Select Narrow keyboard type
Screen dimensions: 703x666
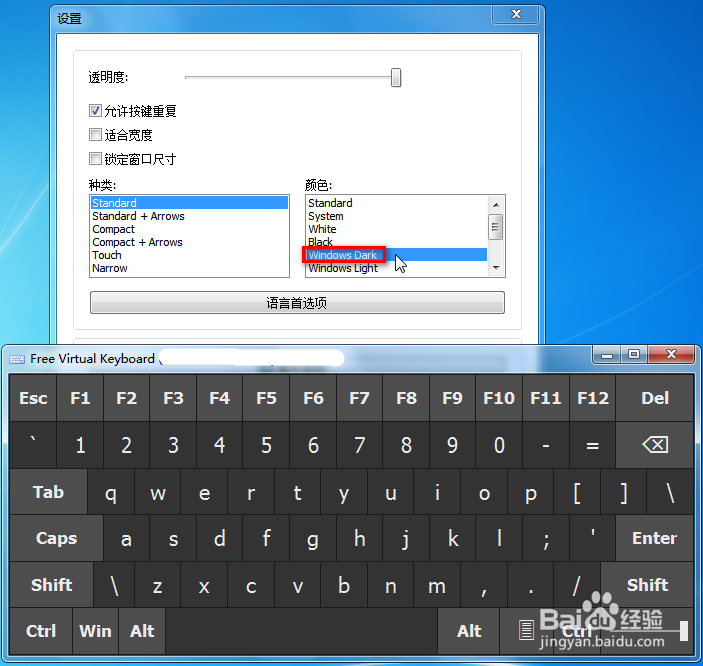pos(189,268)
